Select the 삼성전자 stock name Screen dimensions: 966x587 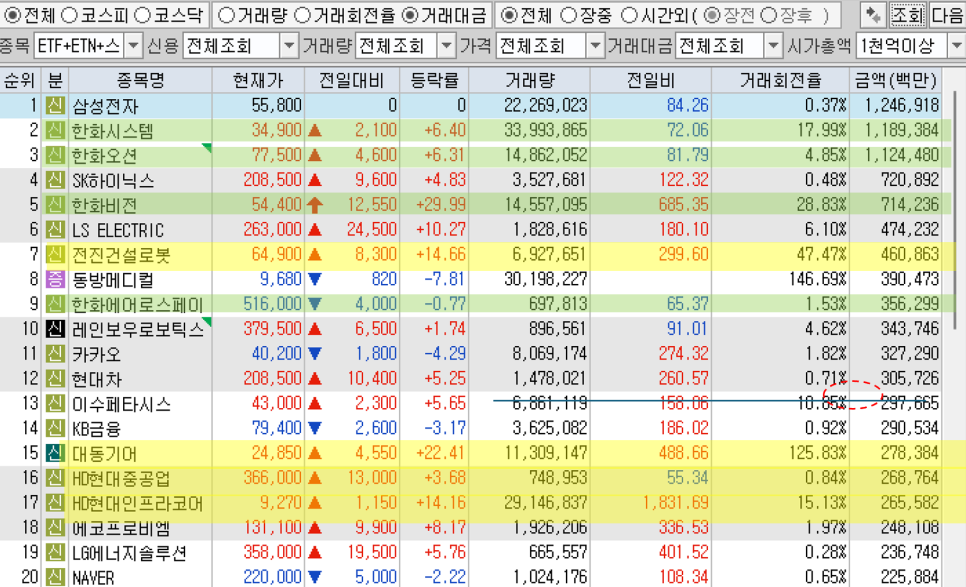pos(105,106)
